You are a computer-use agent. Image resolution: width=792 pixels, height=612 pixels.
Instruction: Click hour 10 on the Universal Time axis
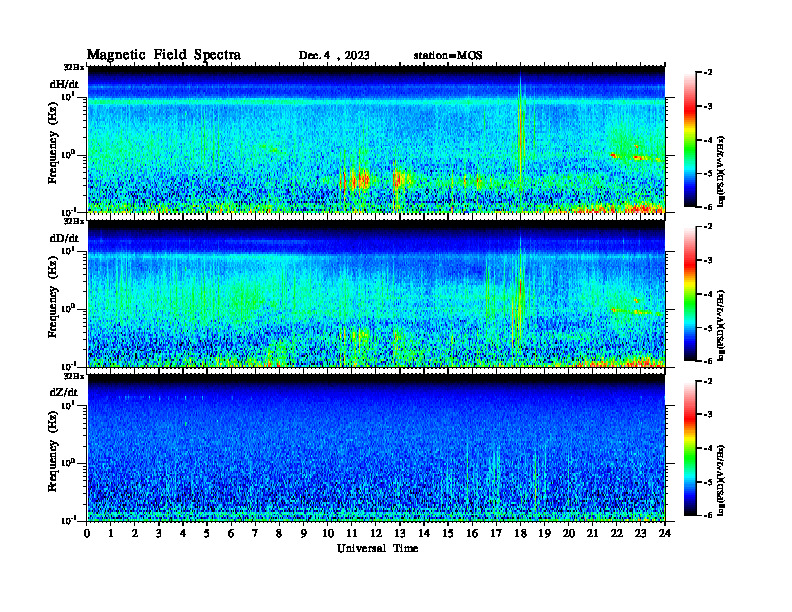(328, 533)
